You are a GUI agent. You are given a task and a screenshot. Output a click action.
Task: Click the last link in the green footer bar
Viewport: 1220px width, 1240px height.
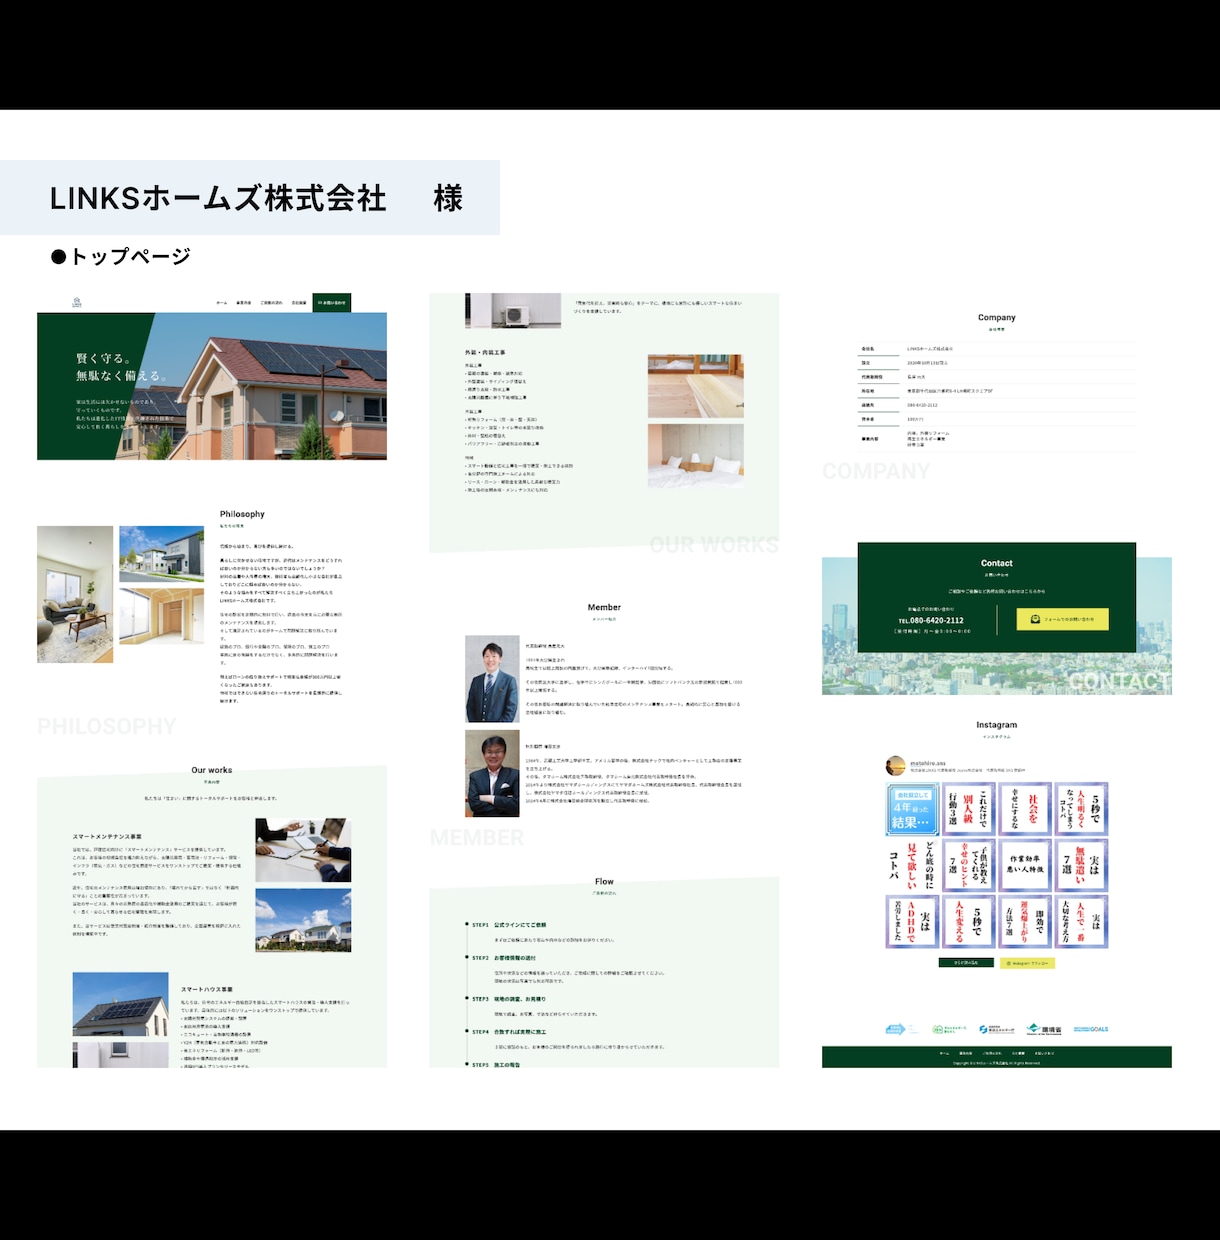pos(1044,1053)
